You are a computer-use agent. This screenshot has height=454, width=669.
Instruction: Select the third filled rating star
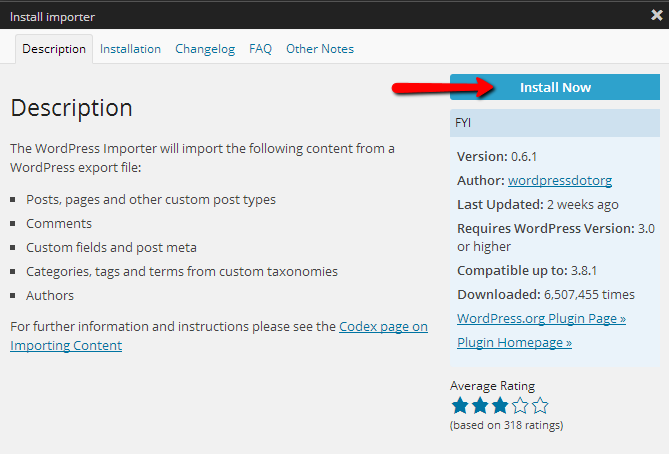coord(500,406)
